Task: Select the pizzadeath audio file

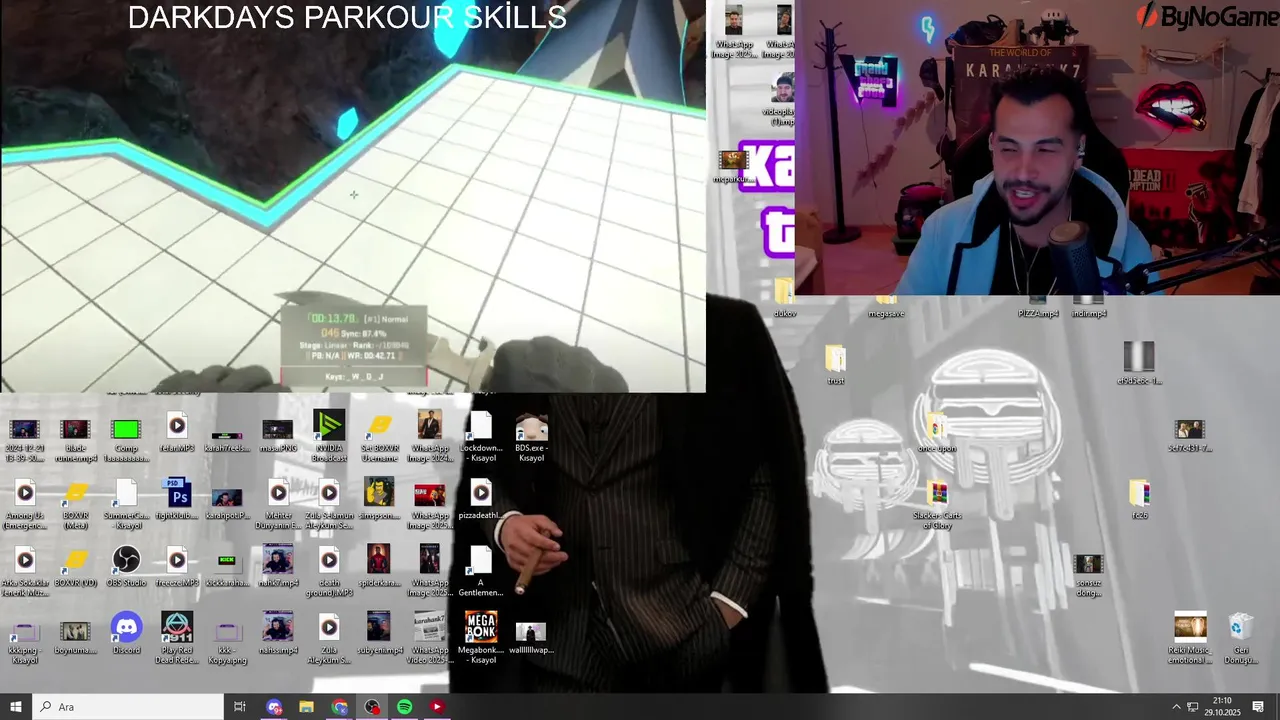Action: pyautogui.click(x=481, y=493)
